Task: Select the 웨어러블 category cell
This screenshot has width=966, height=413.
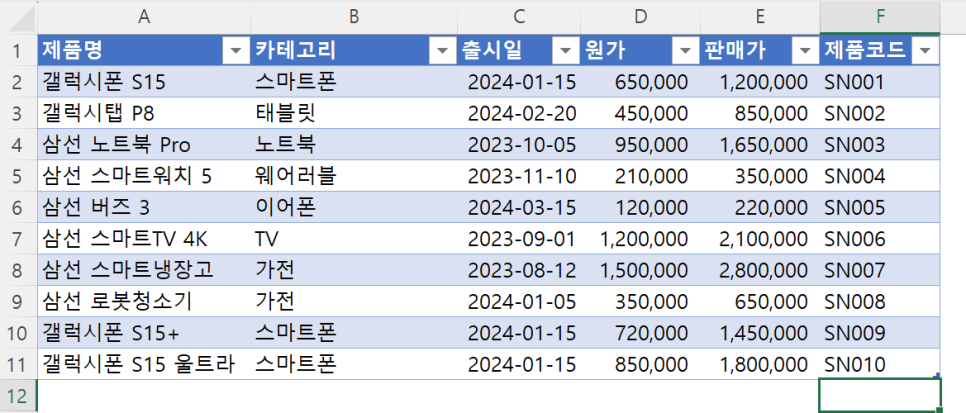Action: point(354,176)
